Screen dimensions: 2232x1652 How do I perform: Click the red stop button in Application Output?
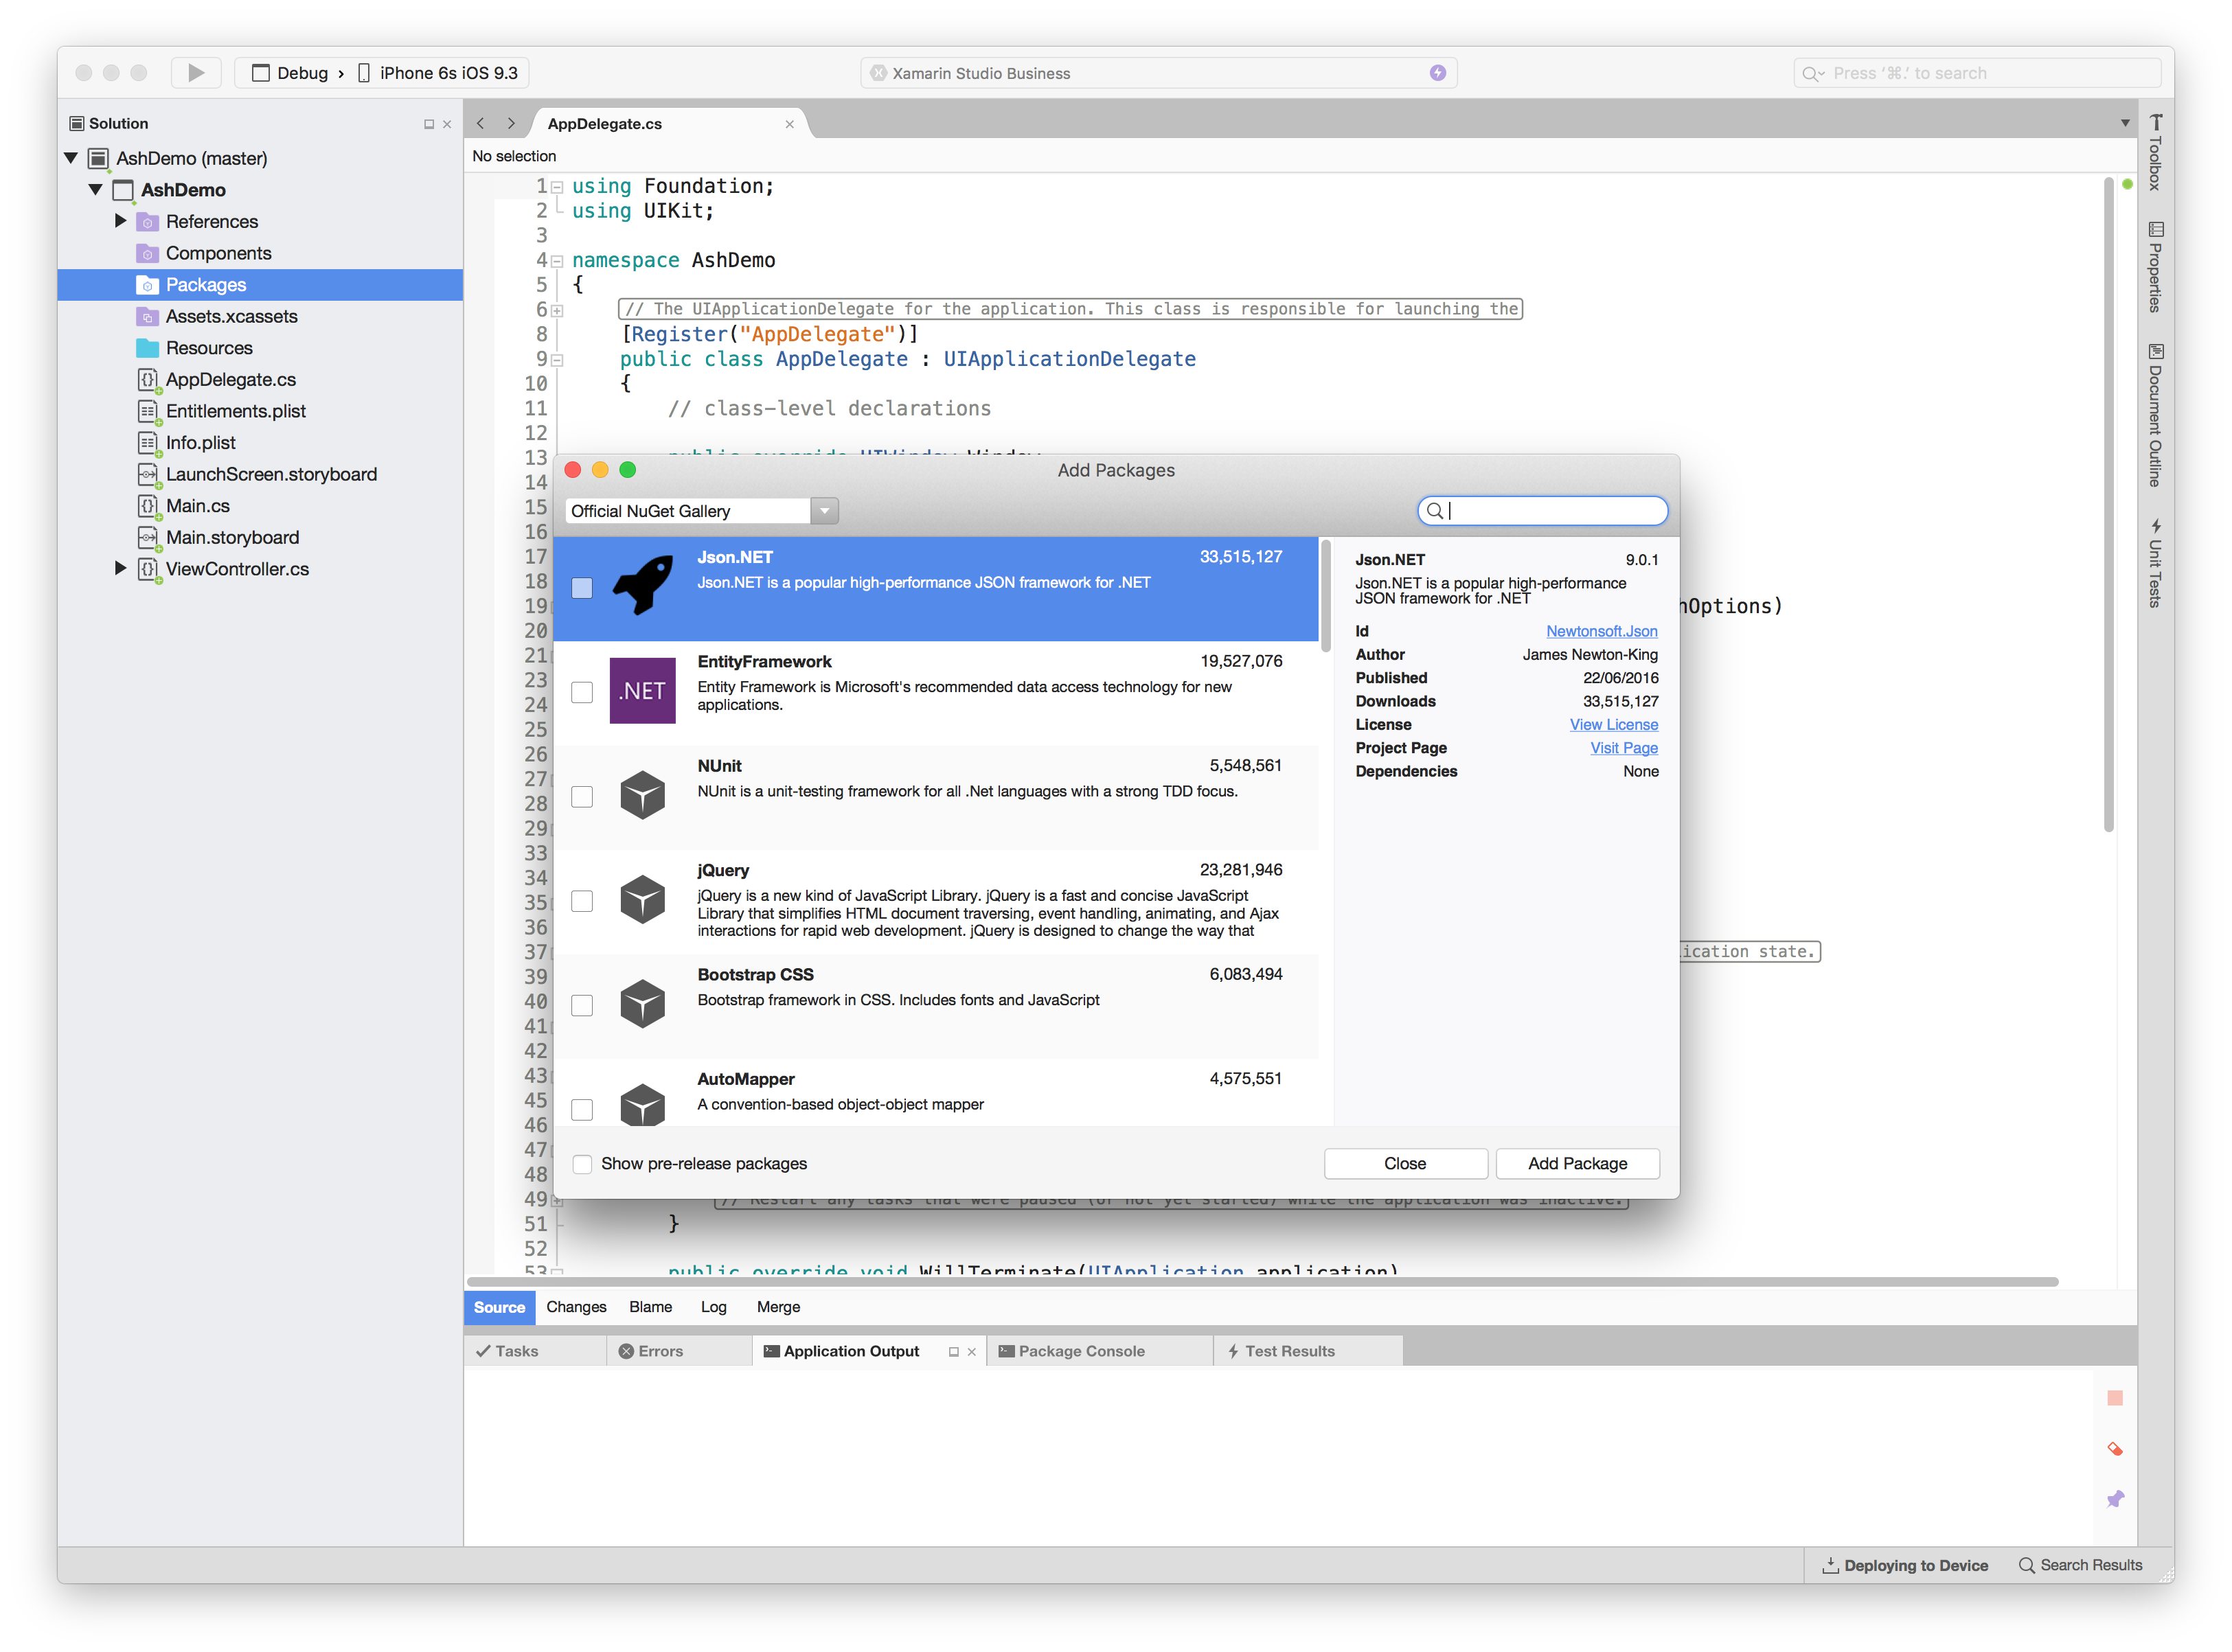2114,1398
